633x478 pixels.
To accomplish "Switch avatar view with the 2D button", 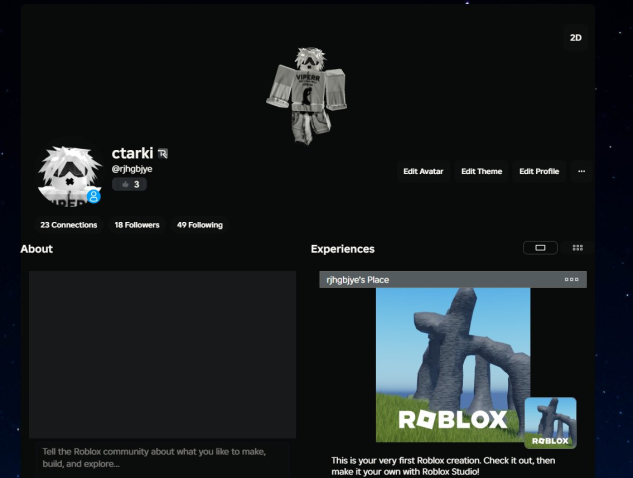I will point(576,38).
